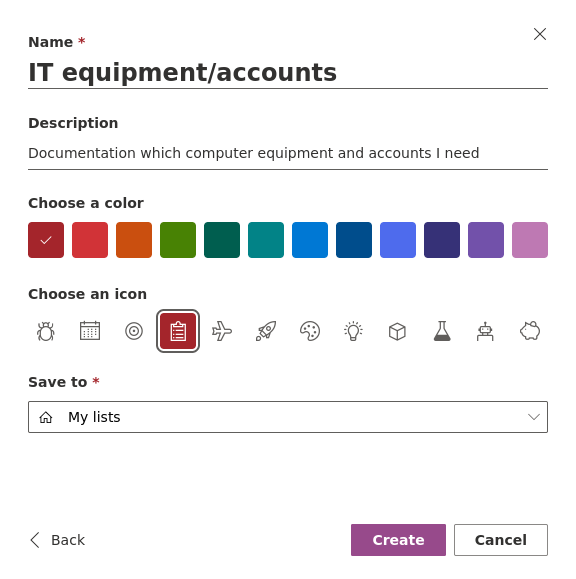
Task: Select the highlighted clipboard icon
Action: [x=178, y=331]
